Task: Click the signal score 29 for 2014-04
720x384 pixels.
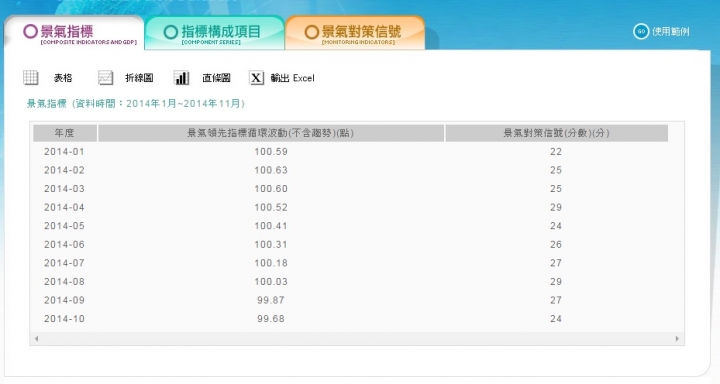Action: (x=556, y=208)
